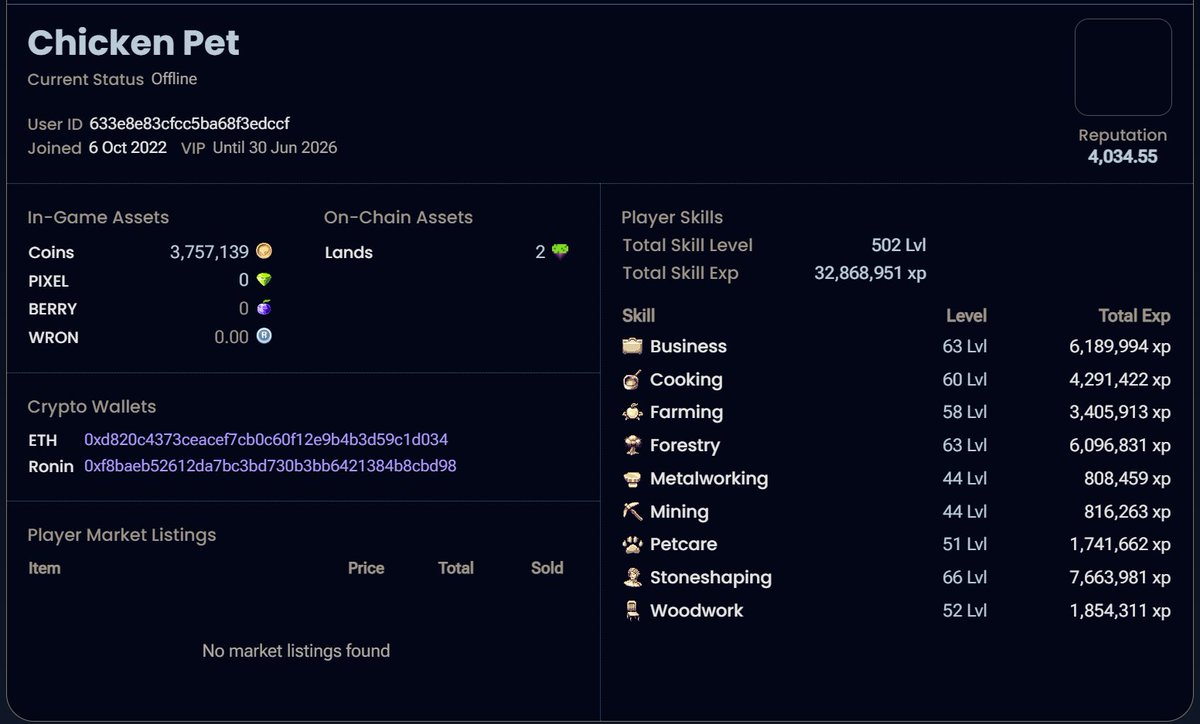Click the Business skill name
Image resolution: width=1200 pixels, height=724 pixels.
click(688, 346)
